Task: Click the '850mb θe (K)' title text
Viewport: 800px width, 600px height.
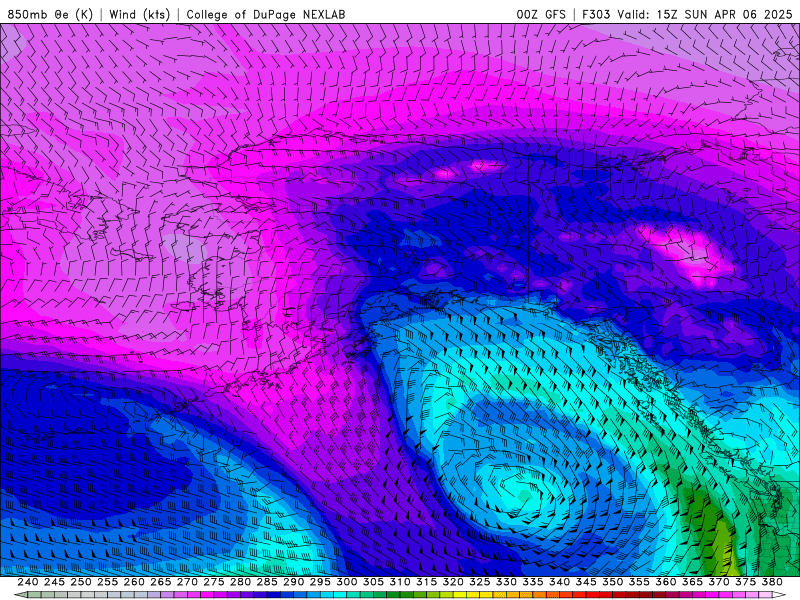Action: click(x=50, y=14)
